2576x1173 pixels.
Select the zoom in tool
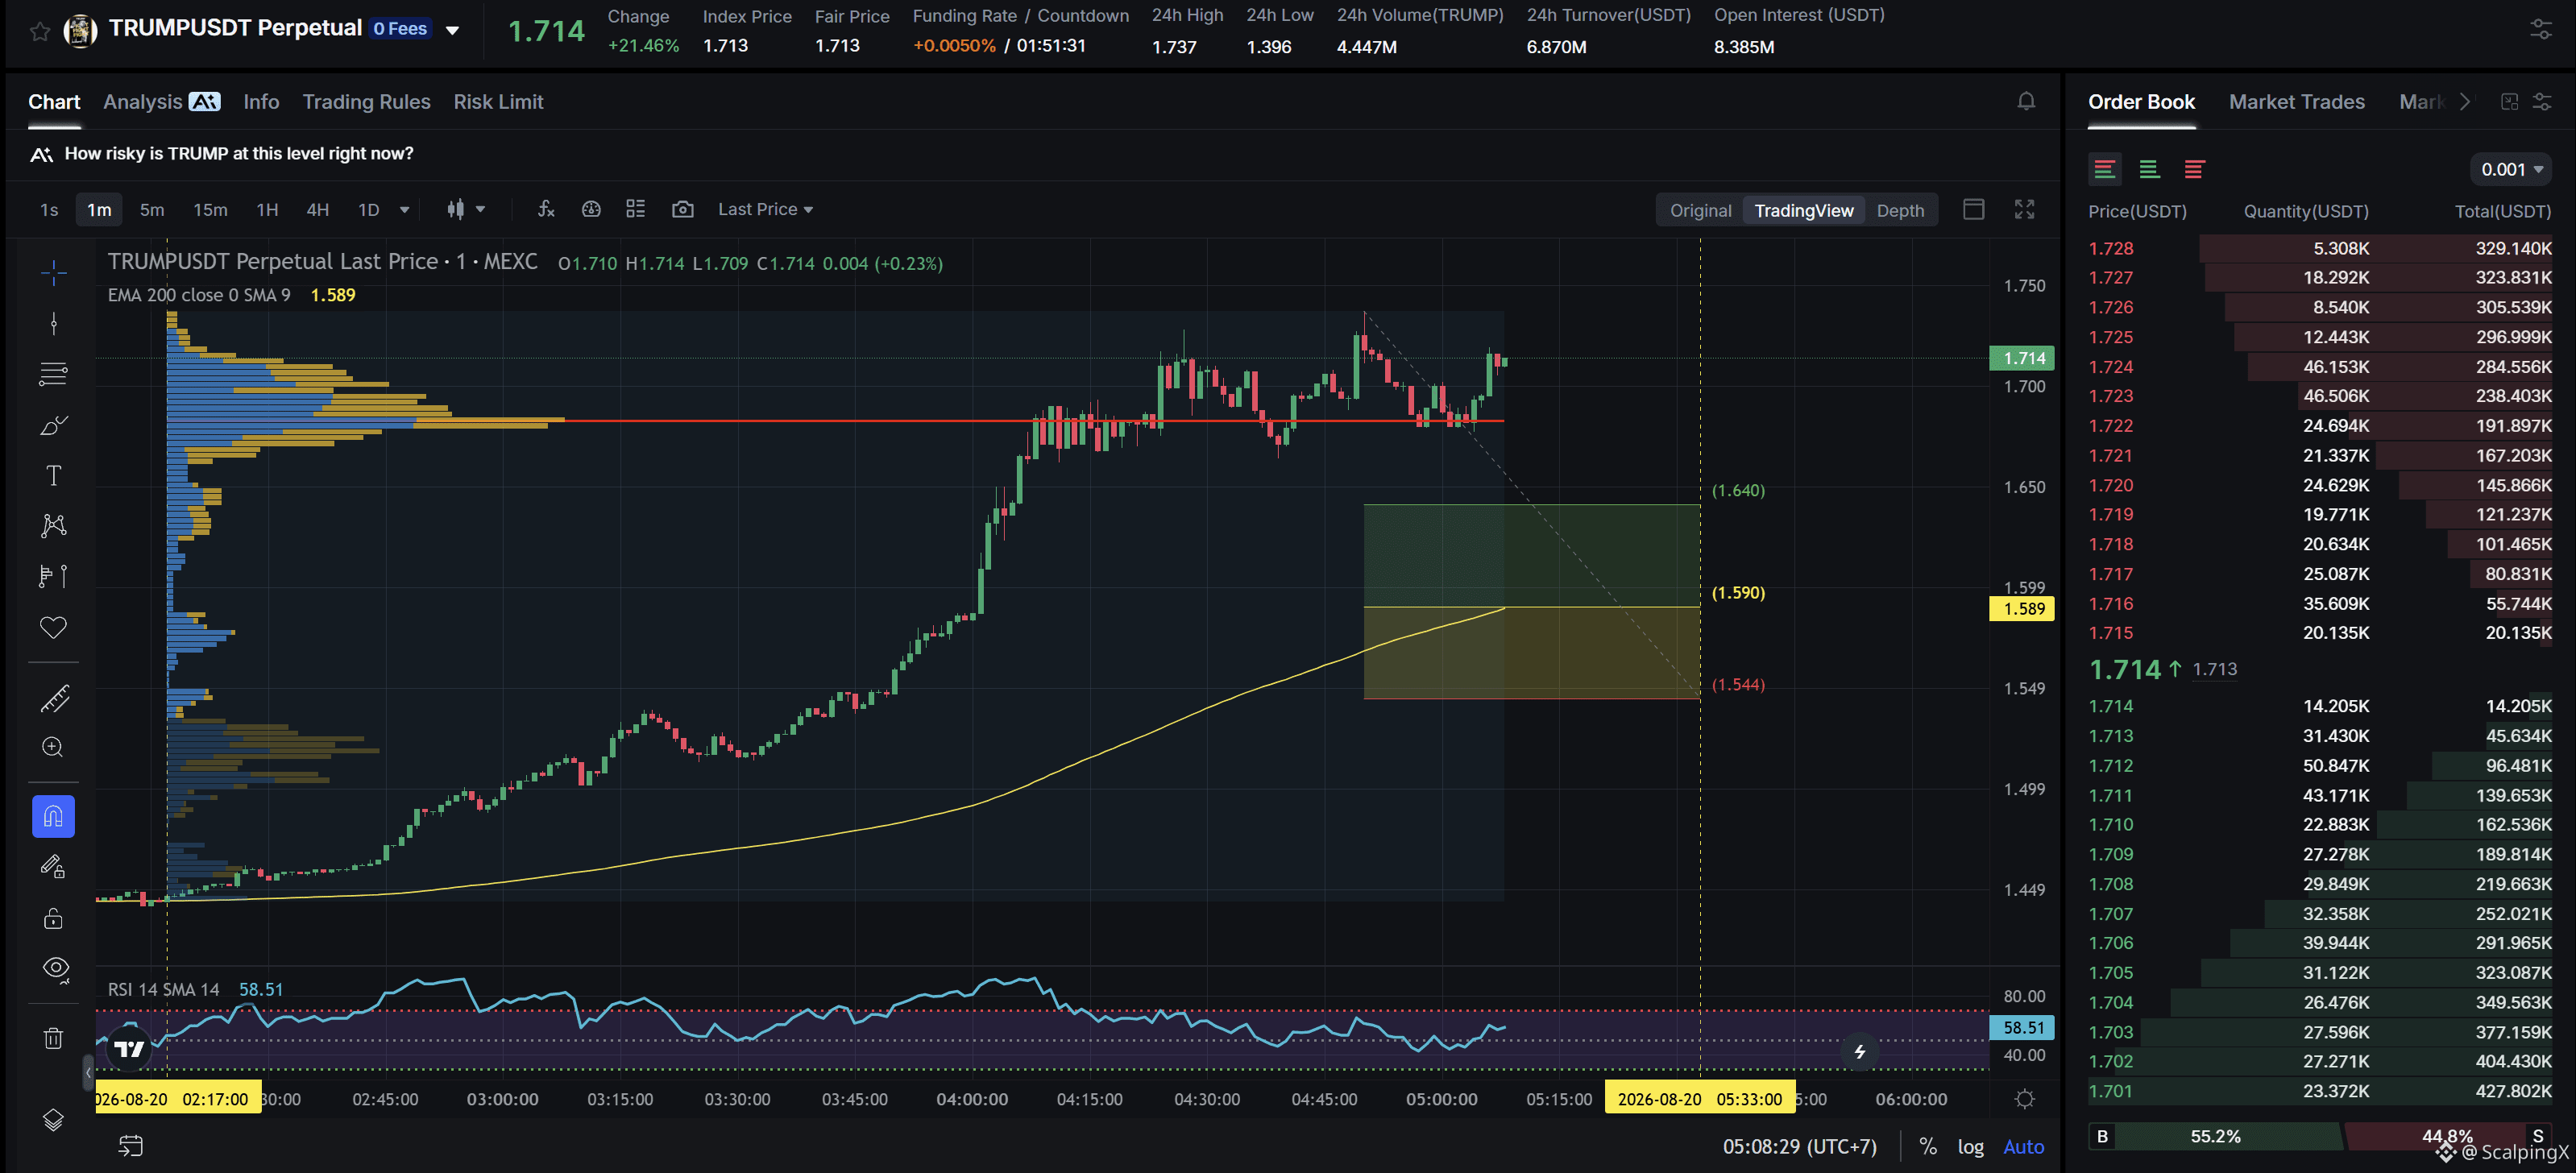coord(54,748)
